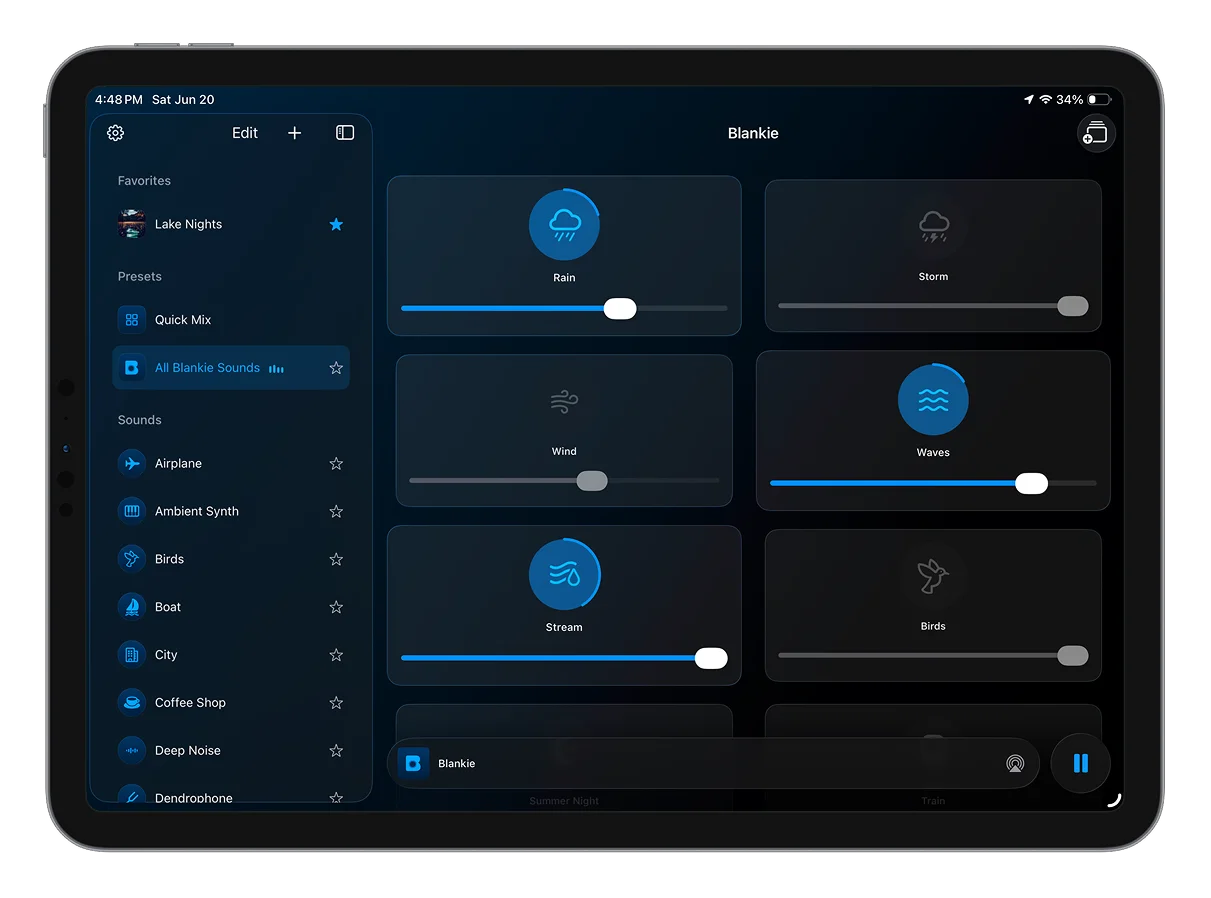Viewport: 1211px width, 898px height.
Task: Click the Airplane icon in sidebar
Action: click(x=131, y=463)
